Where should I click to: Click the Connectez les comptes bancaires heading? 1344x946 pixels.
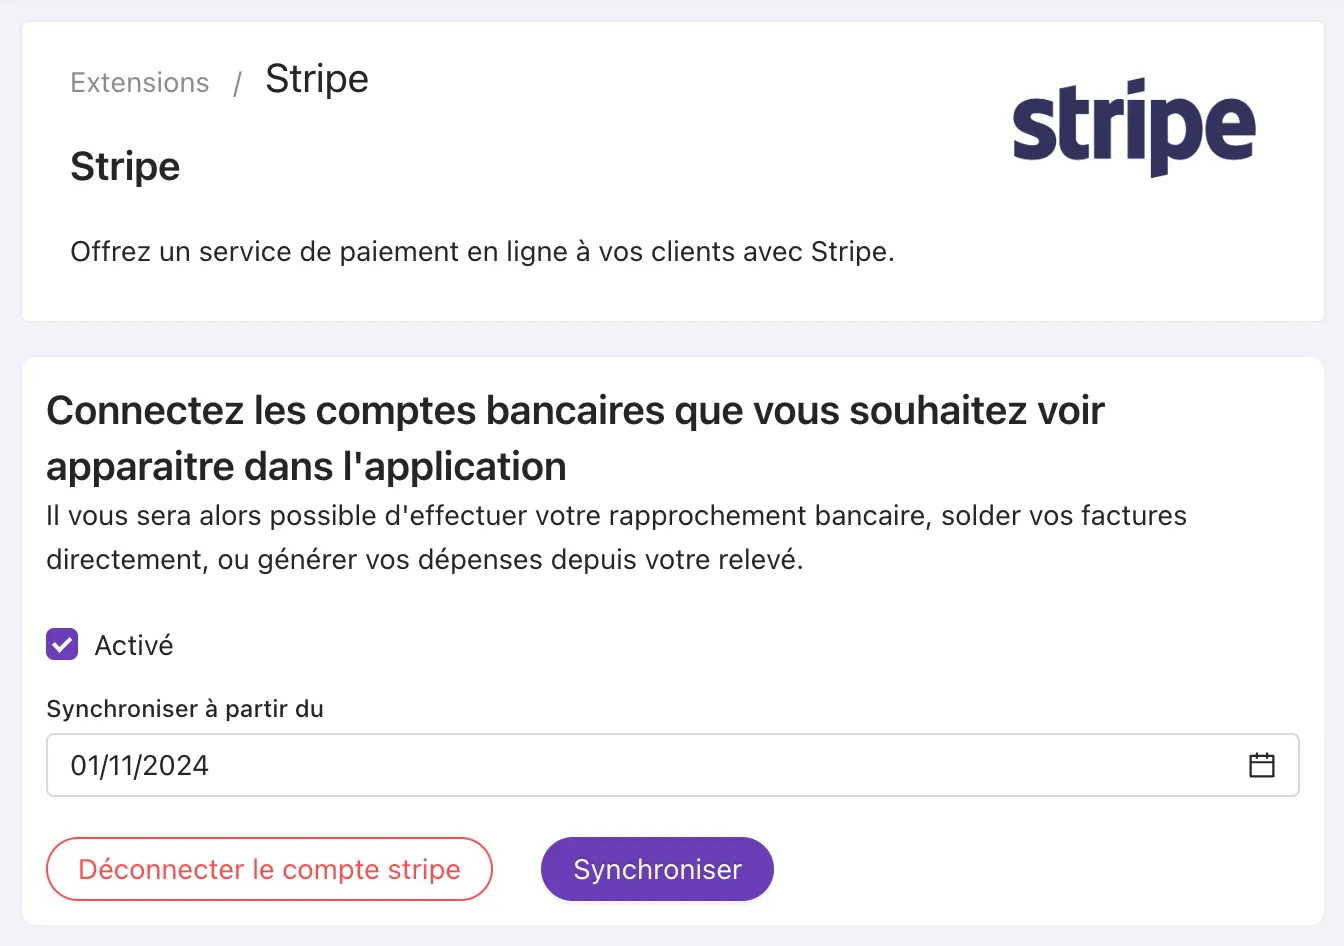pos(575,411)
